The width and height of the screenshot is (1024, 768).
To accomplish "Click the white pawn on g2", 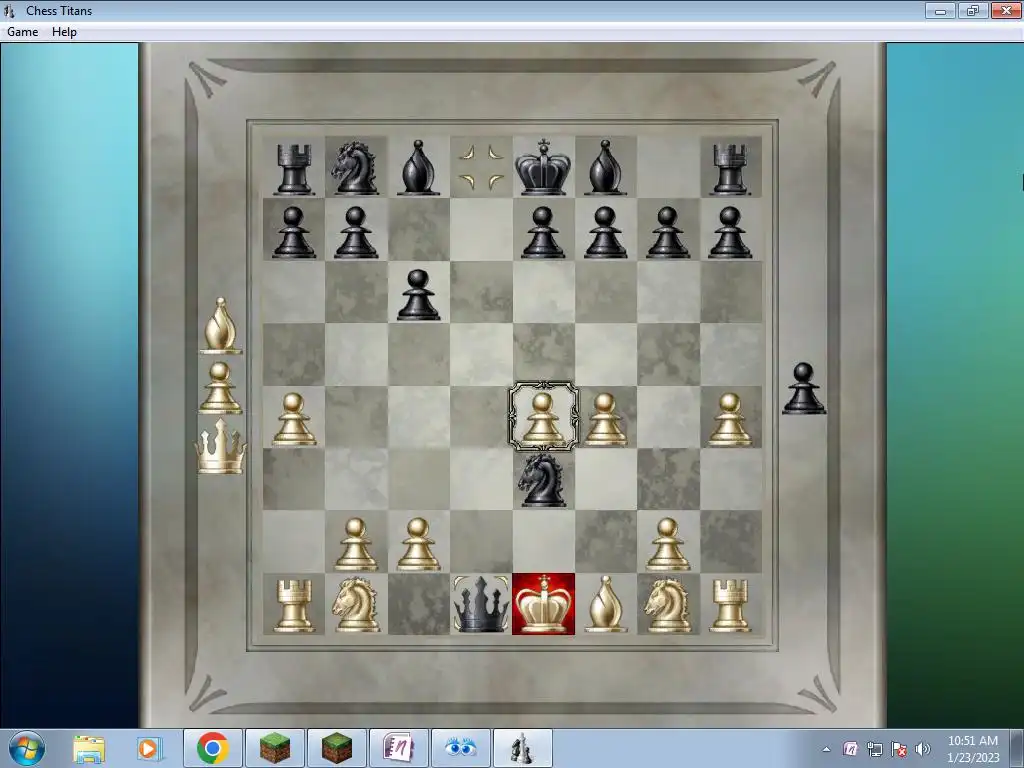I will [x=667, y=544].
